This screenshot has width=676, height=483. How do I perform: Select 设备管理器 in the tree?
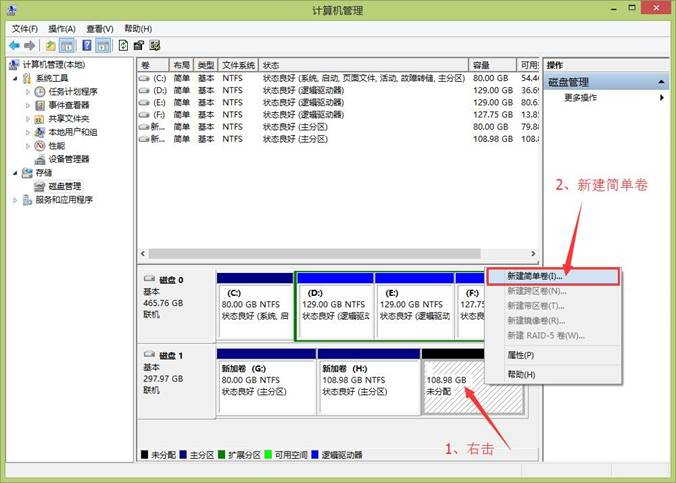[x=69, y=159]
